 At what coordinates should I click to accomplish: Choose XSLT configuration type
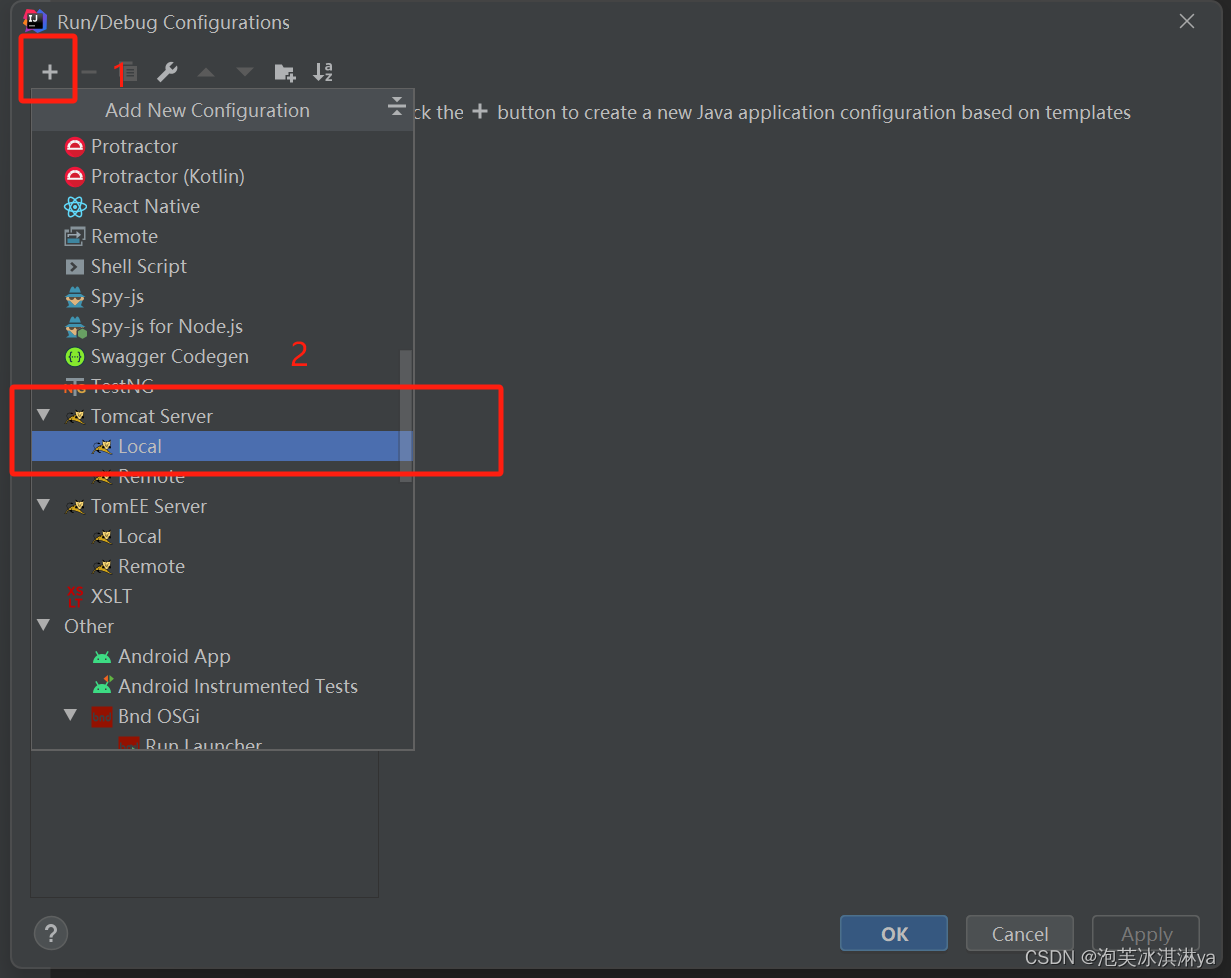[222, 596]
